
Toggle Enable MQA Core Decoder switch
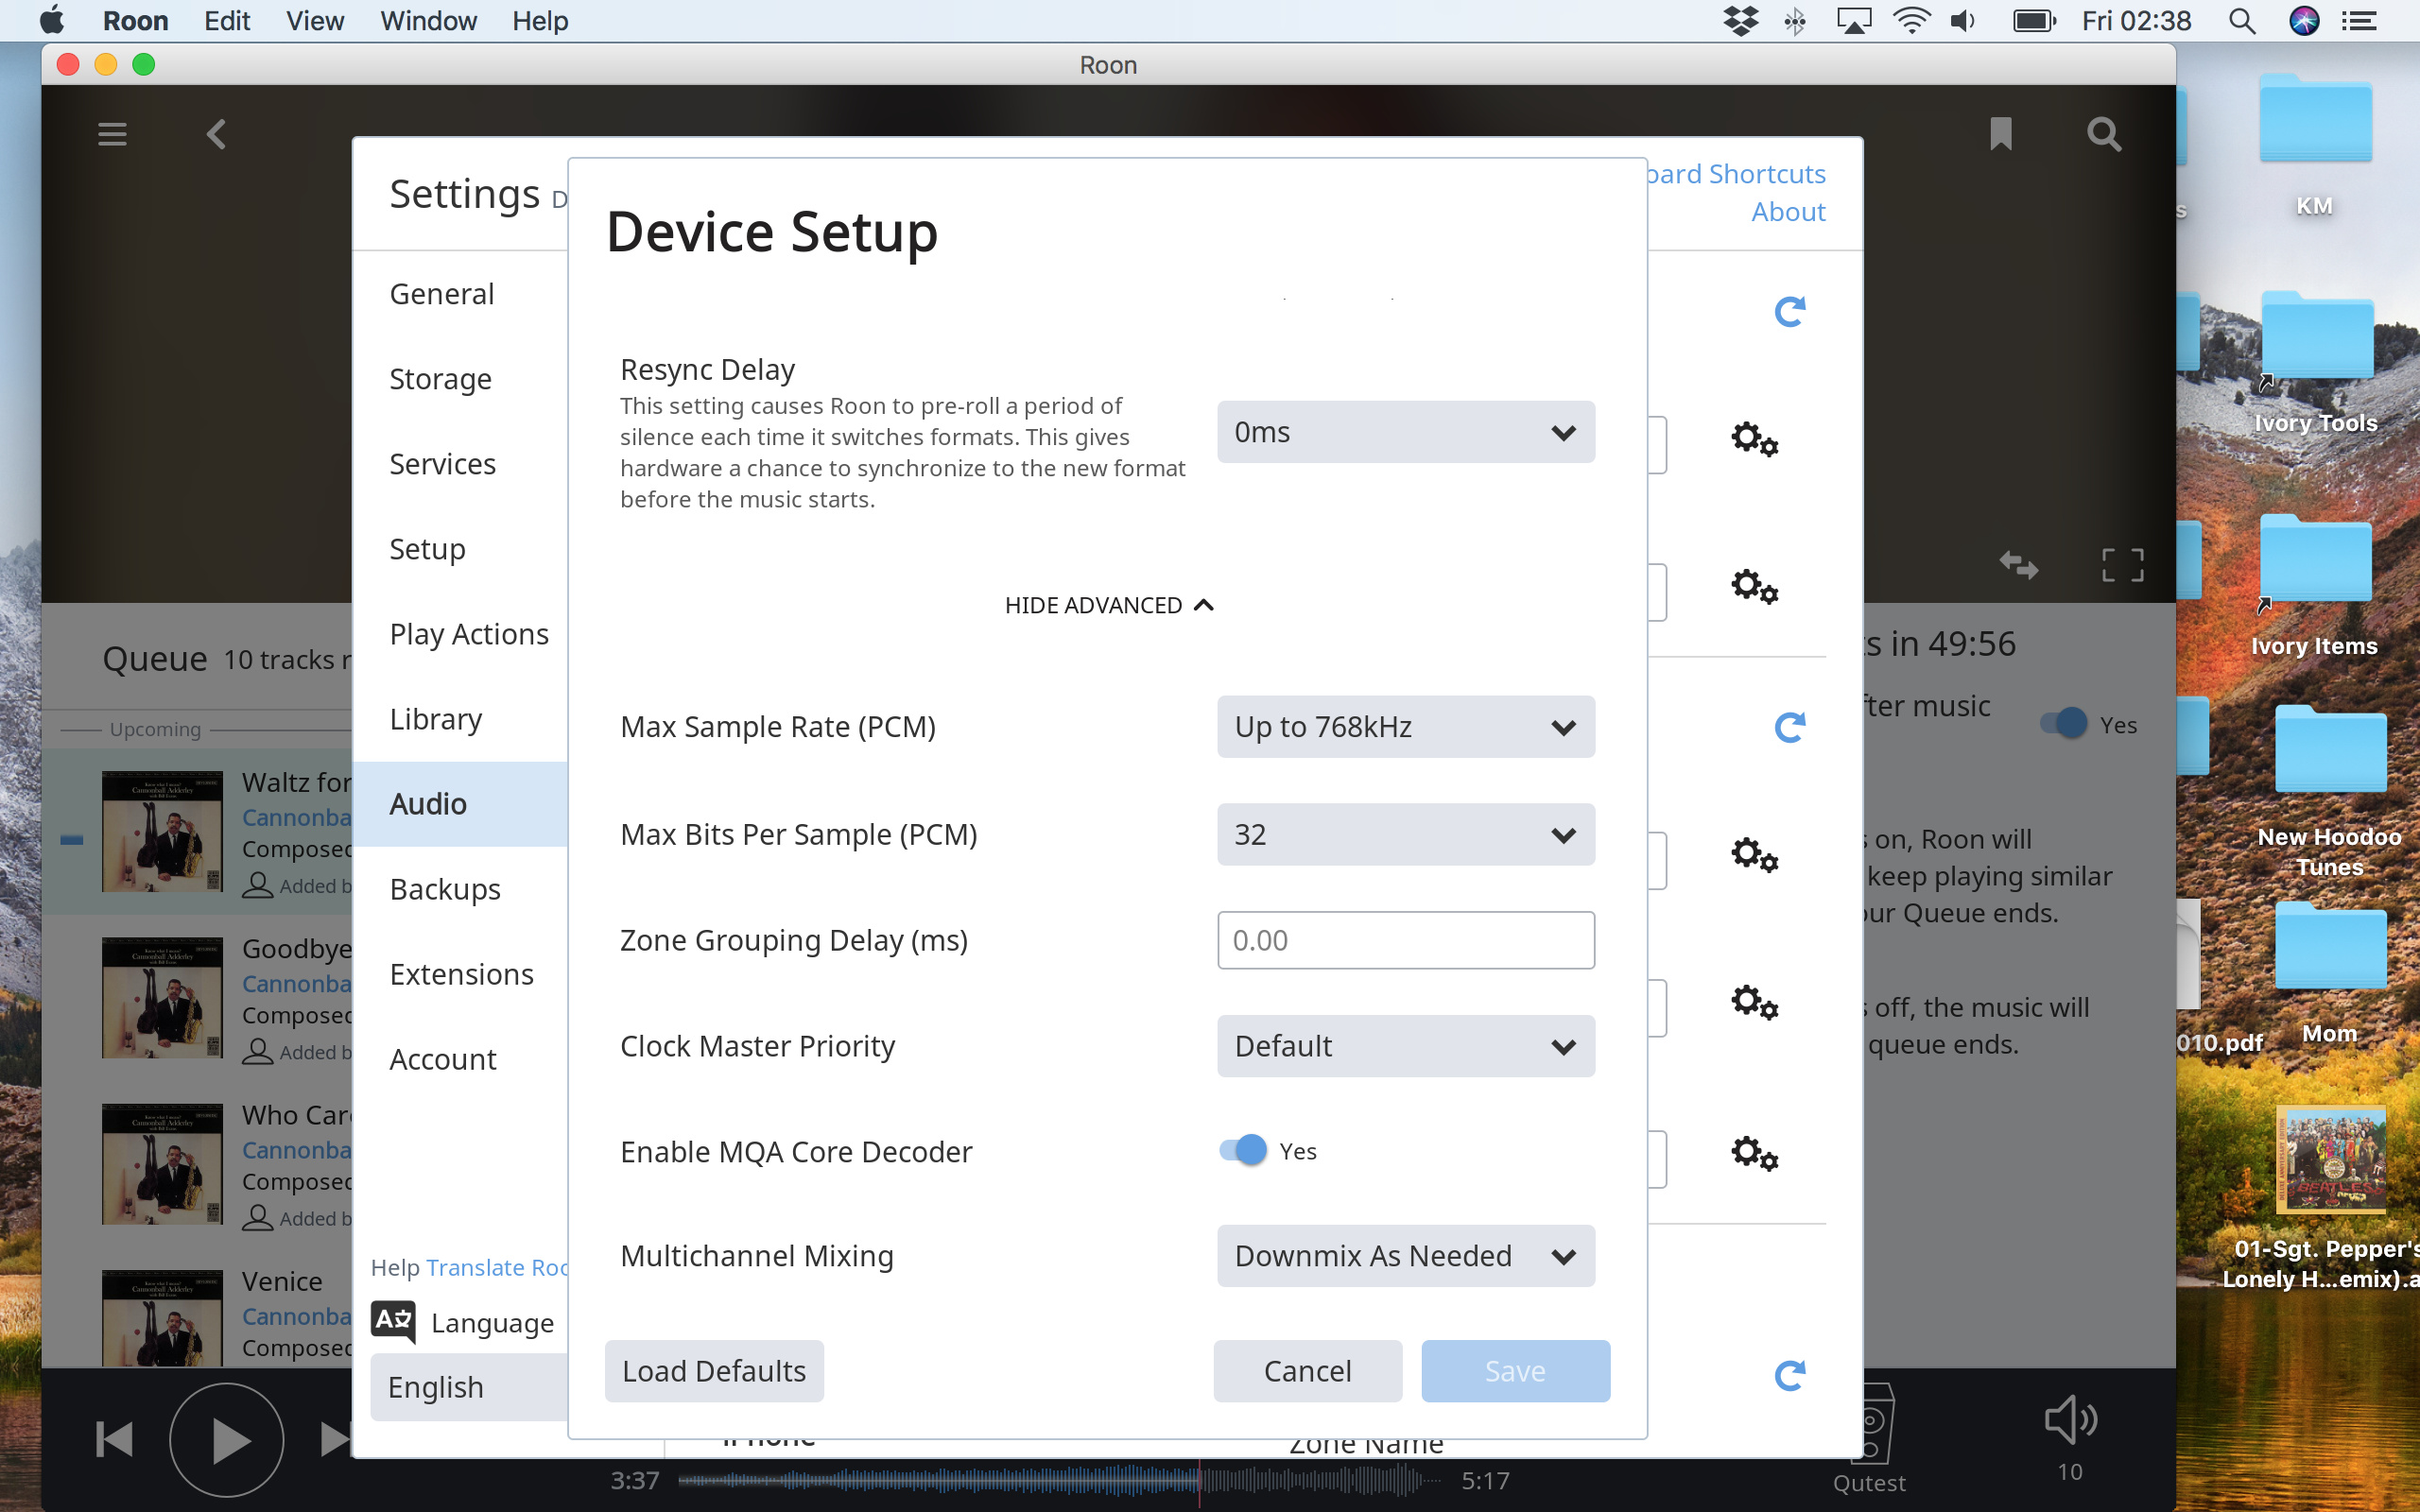[1243, 1151]
